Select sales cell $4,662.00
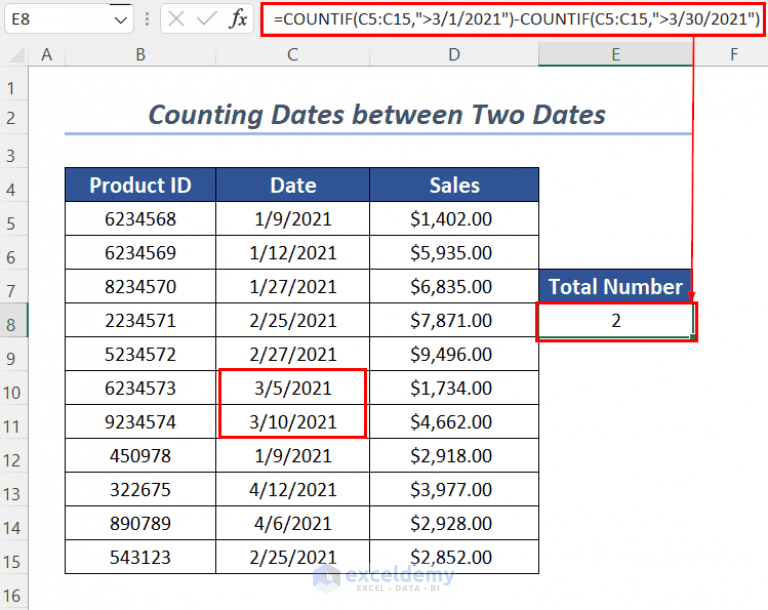The image size is (768, 610). point(454,422)
